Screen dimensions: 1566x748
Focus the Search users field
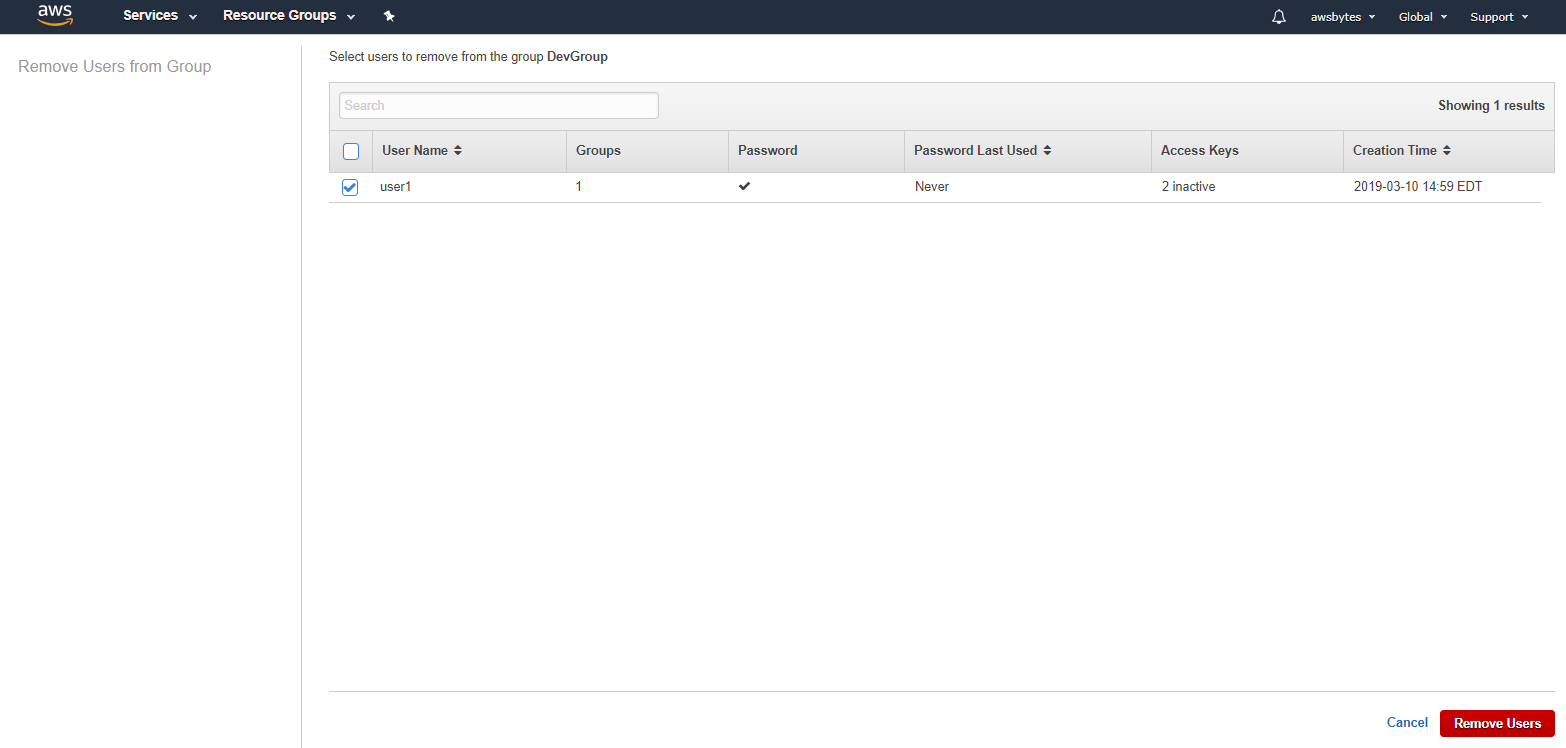(499, 105)
